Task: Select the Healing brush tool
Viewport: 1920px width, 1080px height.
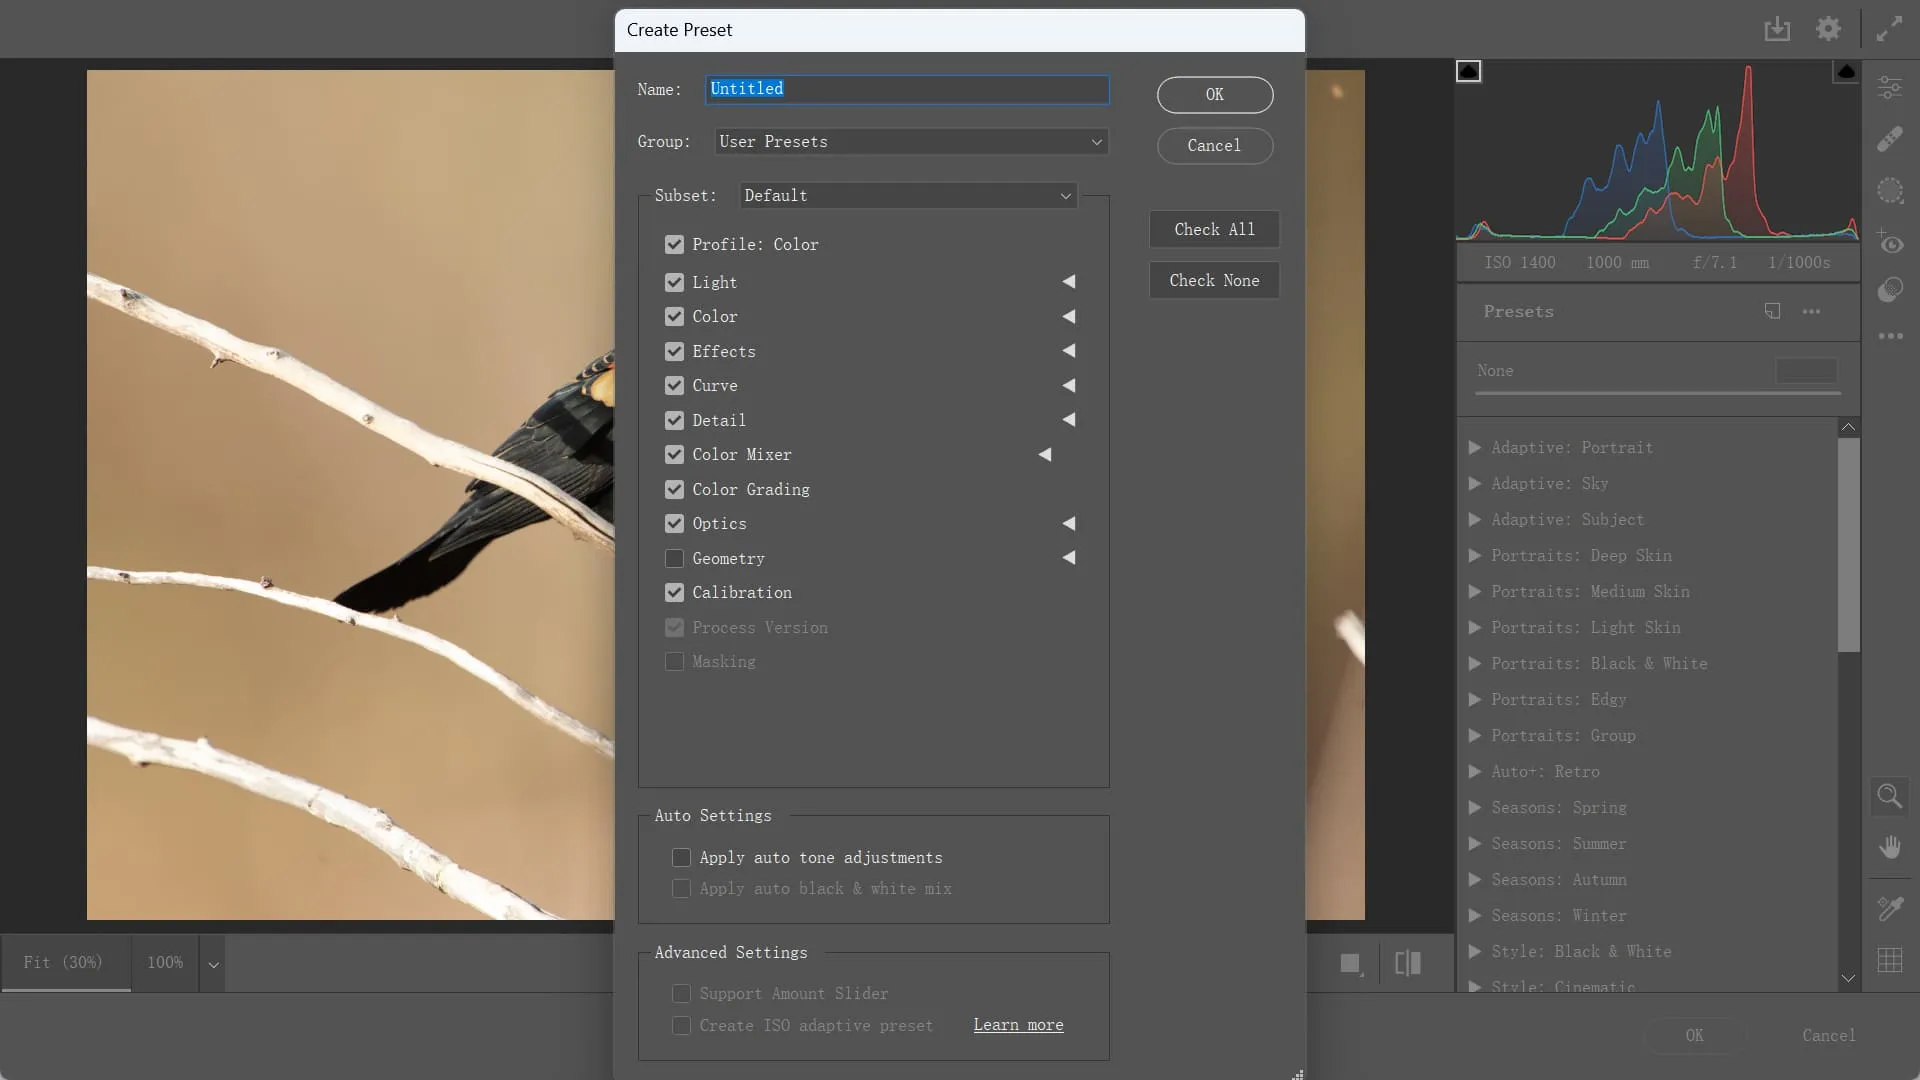Action: (x=1889, y=139)
